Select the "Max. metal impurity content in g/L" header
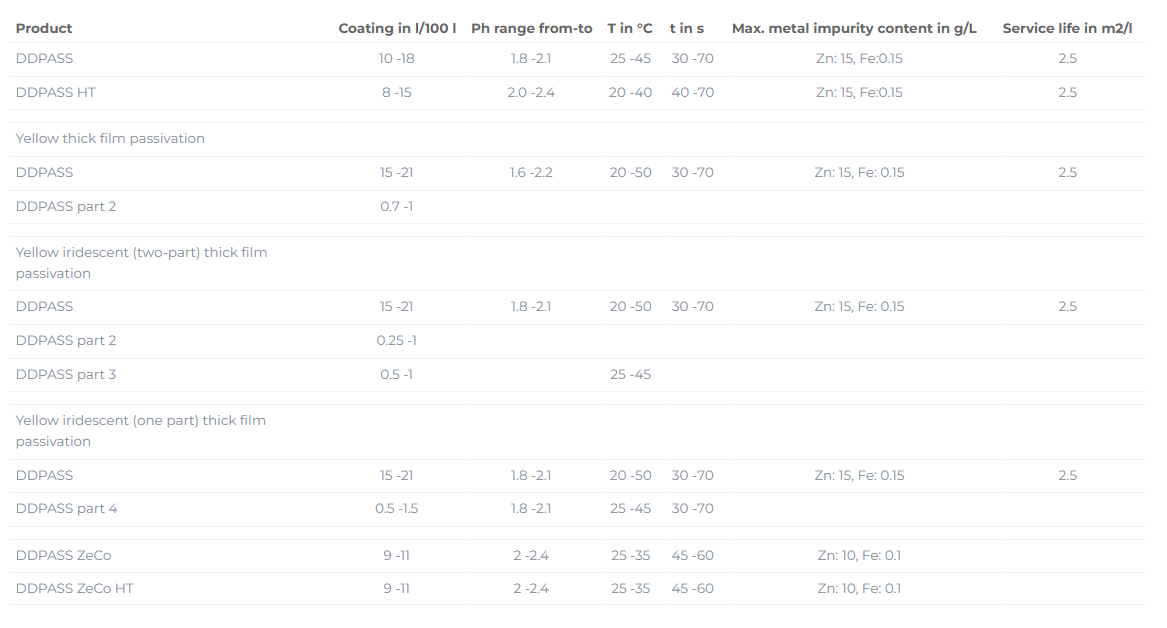The image size is (1167, 628). (854, 28)
